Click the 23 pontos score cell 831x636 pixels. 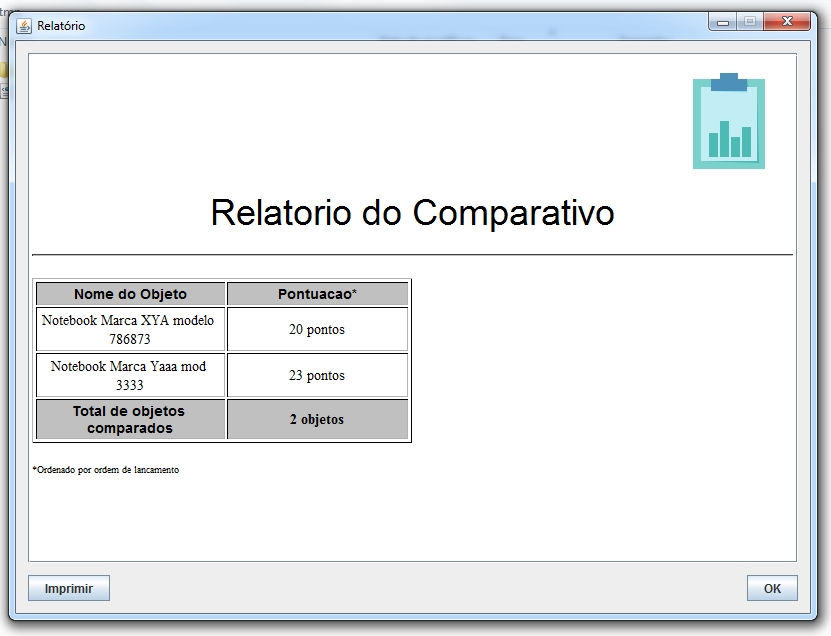[x=317, y=375]
